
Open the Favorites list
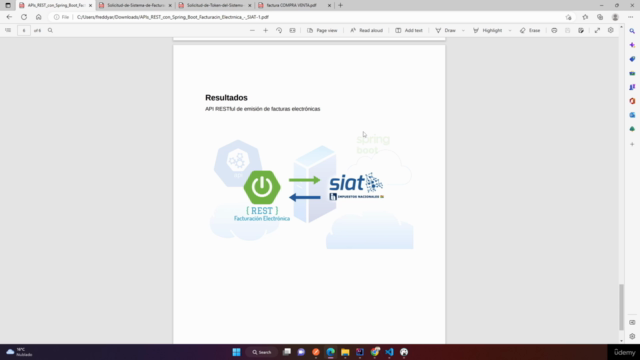pyautogui.click(x=585, y=17)
